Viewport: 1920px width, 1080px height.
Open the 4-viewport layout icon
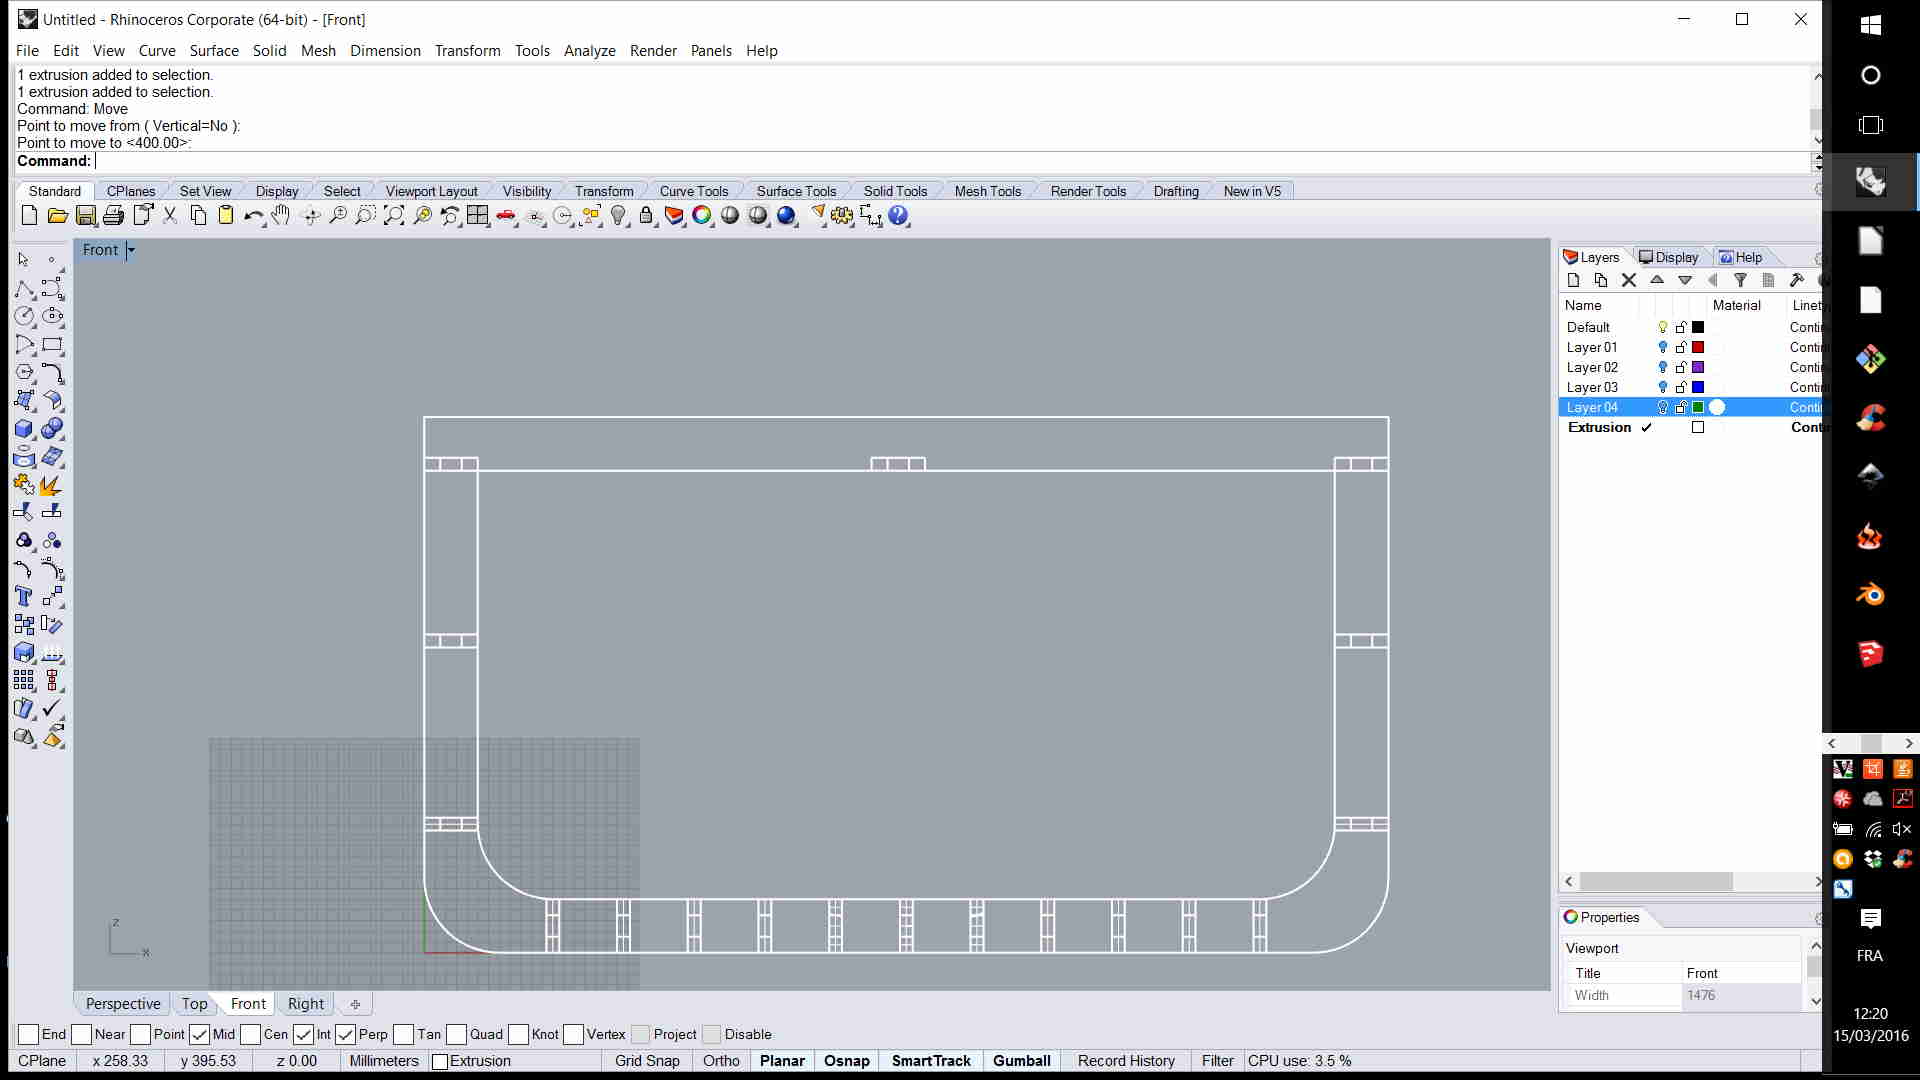(x=478, y=216)
